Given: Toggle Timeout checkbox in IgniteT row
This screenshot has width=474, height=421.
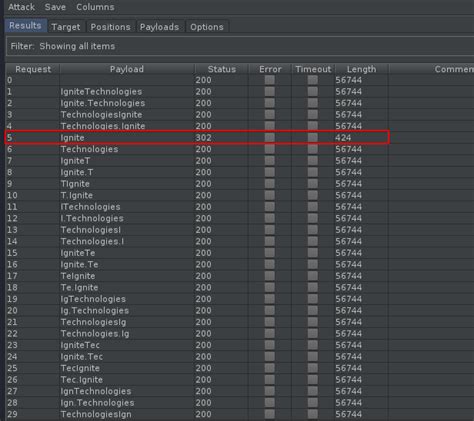Looking at the screenshot, I should click(x=313, y=161).
